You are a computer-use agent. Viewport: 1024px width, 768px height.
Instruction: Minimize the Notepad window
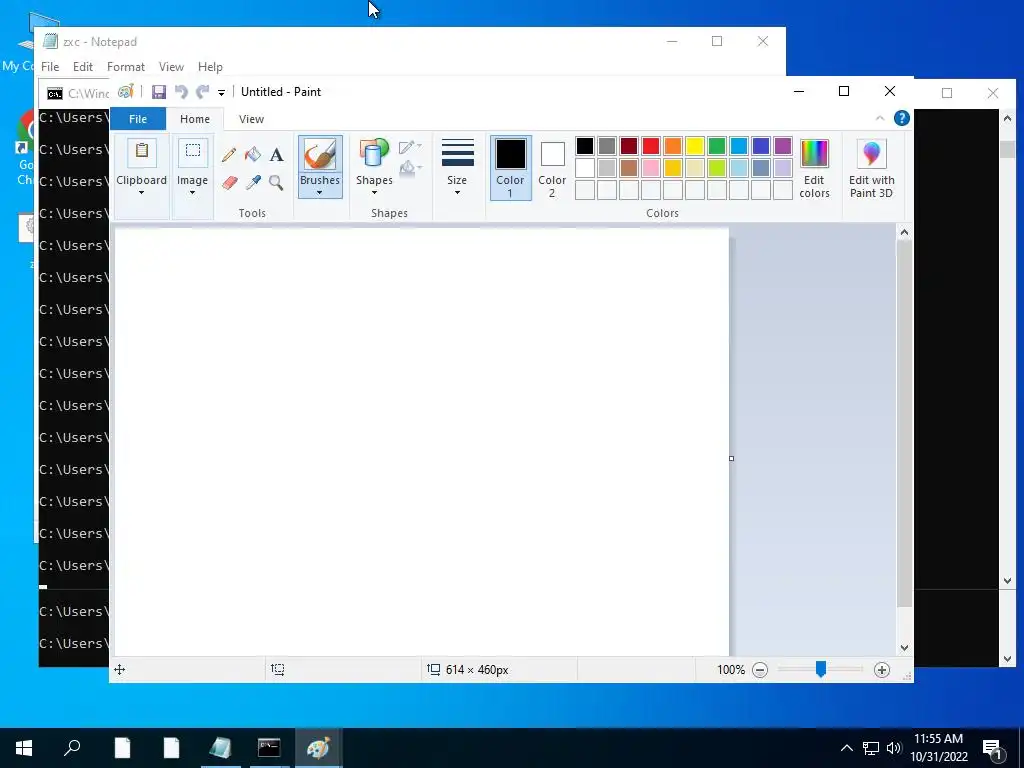click(x=672, y=41)
